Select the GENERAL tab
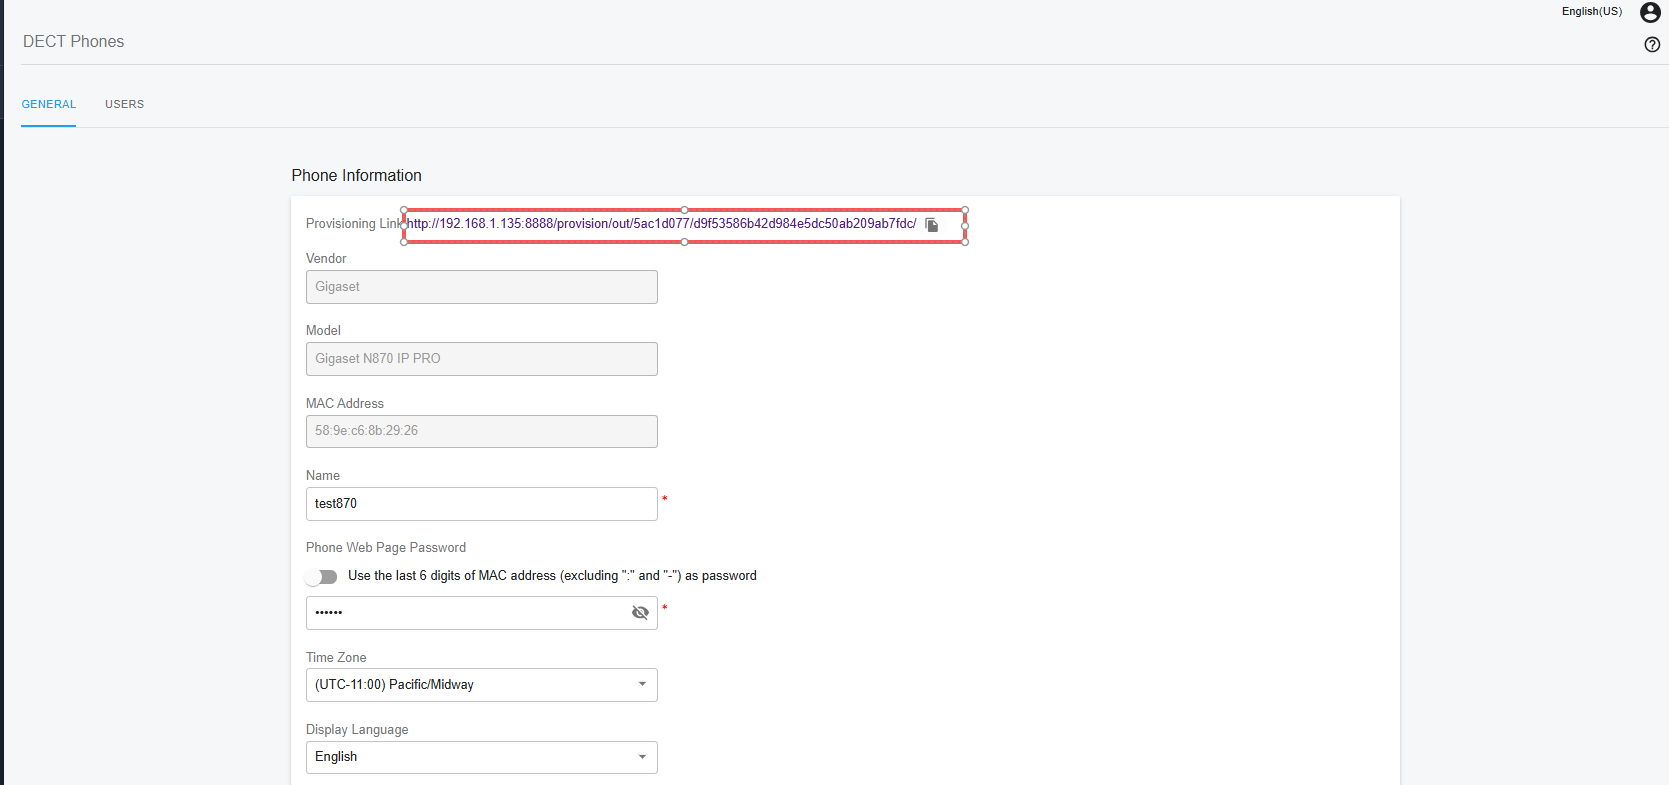This screenshot has width=1669, height=785. tap(49, 104)
